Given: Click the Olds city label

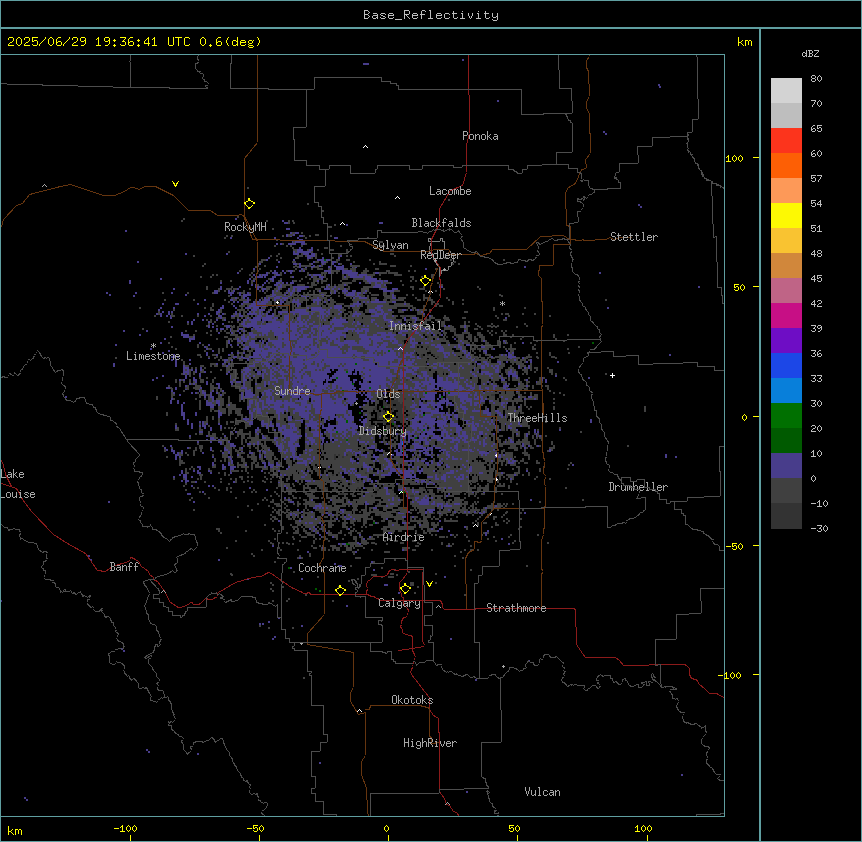Looking at the screenshot, I should coord(388,394).
